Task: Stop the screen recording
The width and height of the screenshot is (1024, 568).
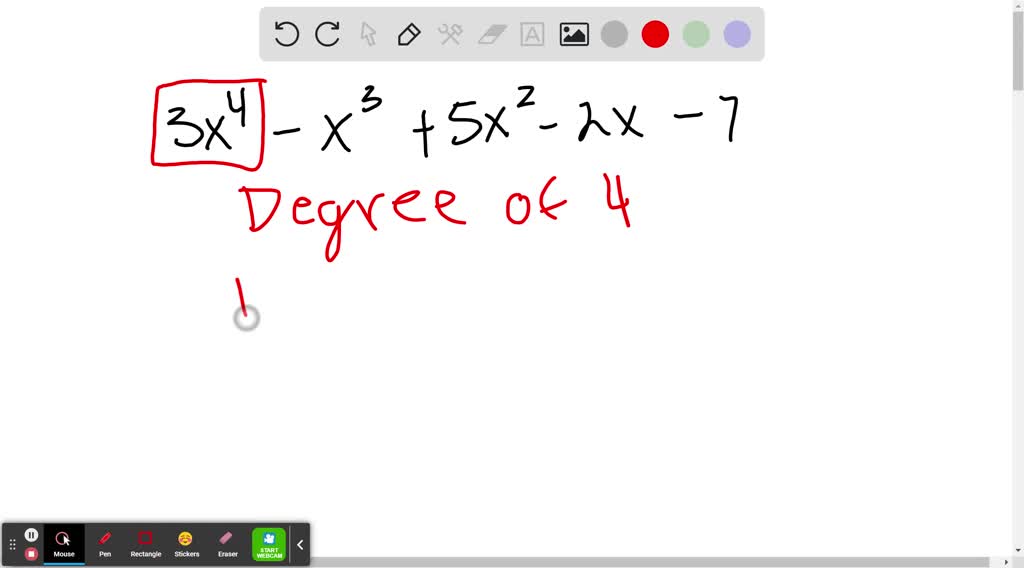Action: pos(31,554)
